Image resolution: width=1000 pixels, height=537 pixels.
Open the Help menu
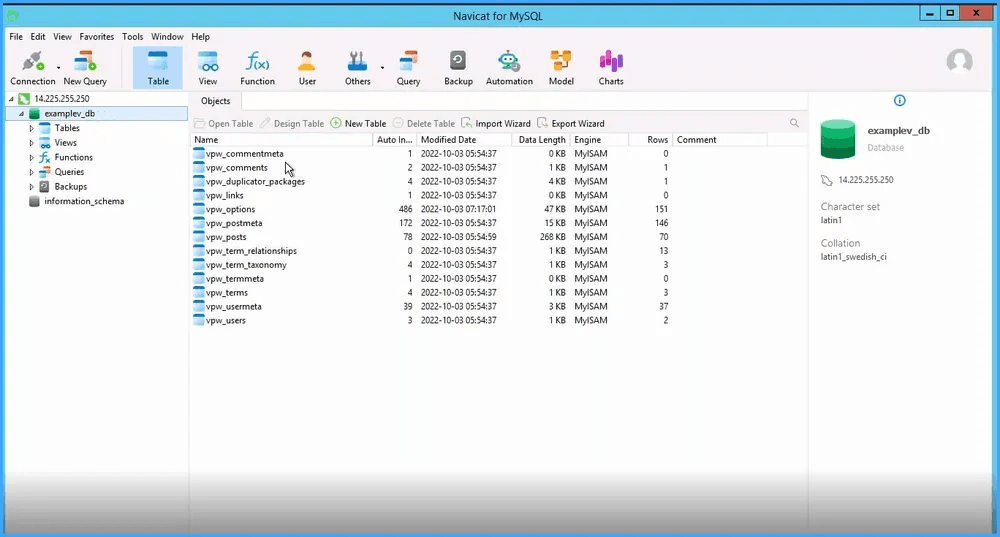[x=200, y=36]
